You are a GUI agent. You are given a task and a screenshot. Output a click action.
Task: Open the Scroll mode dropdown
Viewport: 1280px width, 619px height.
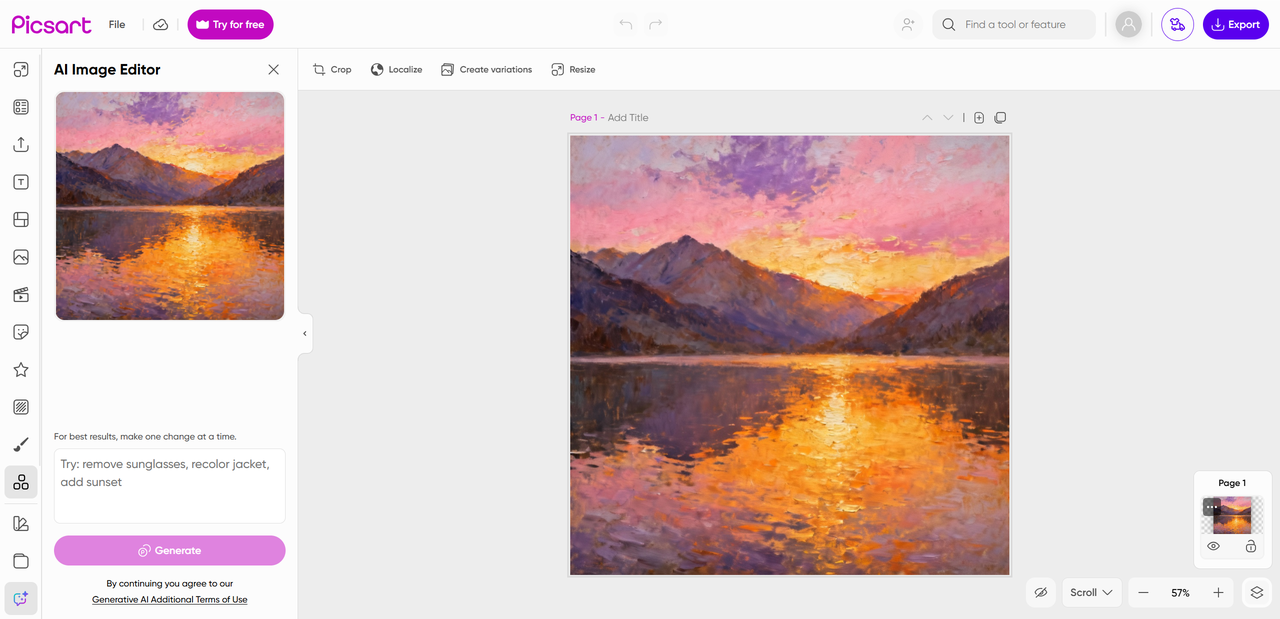1091,593
